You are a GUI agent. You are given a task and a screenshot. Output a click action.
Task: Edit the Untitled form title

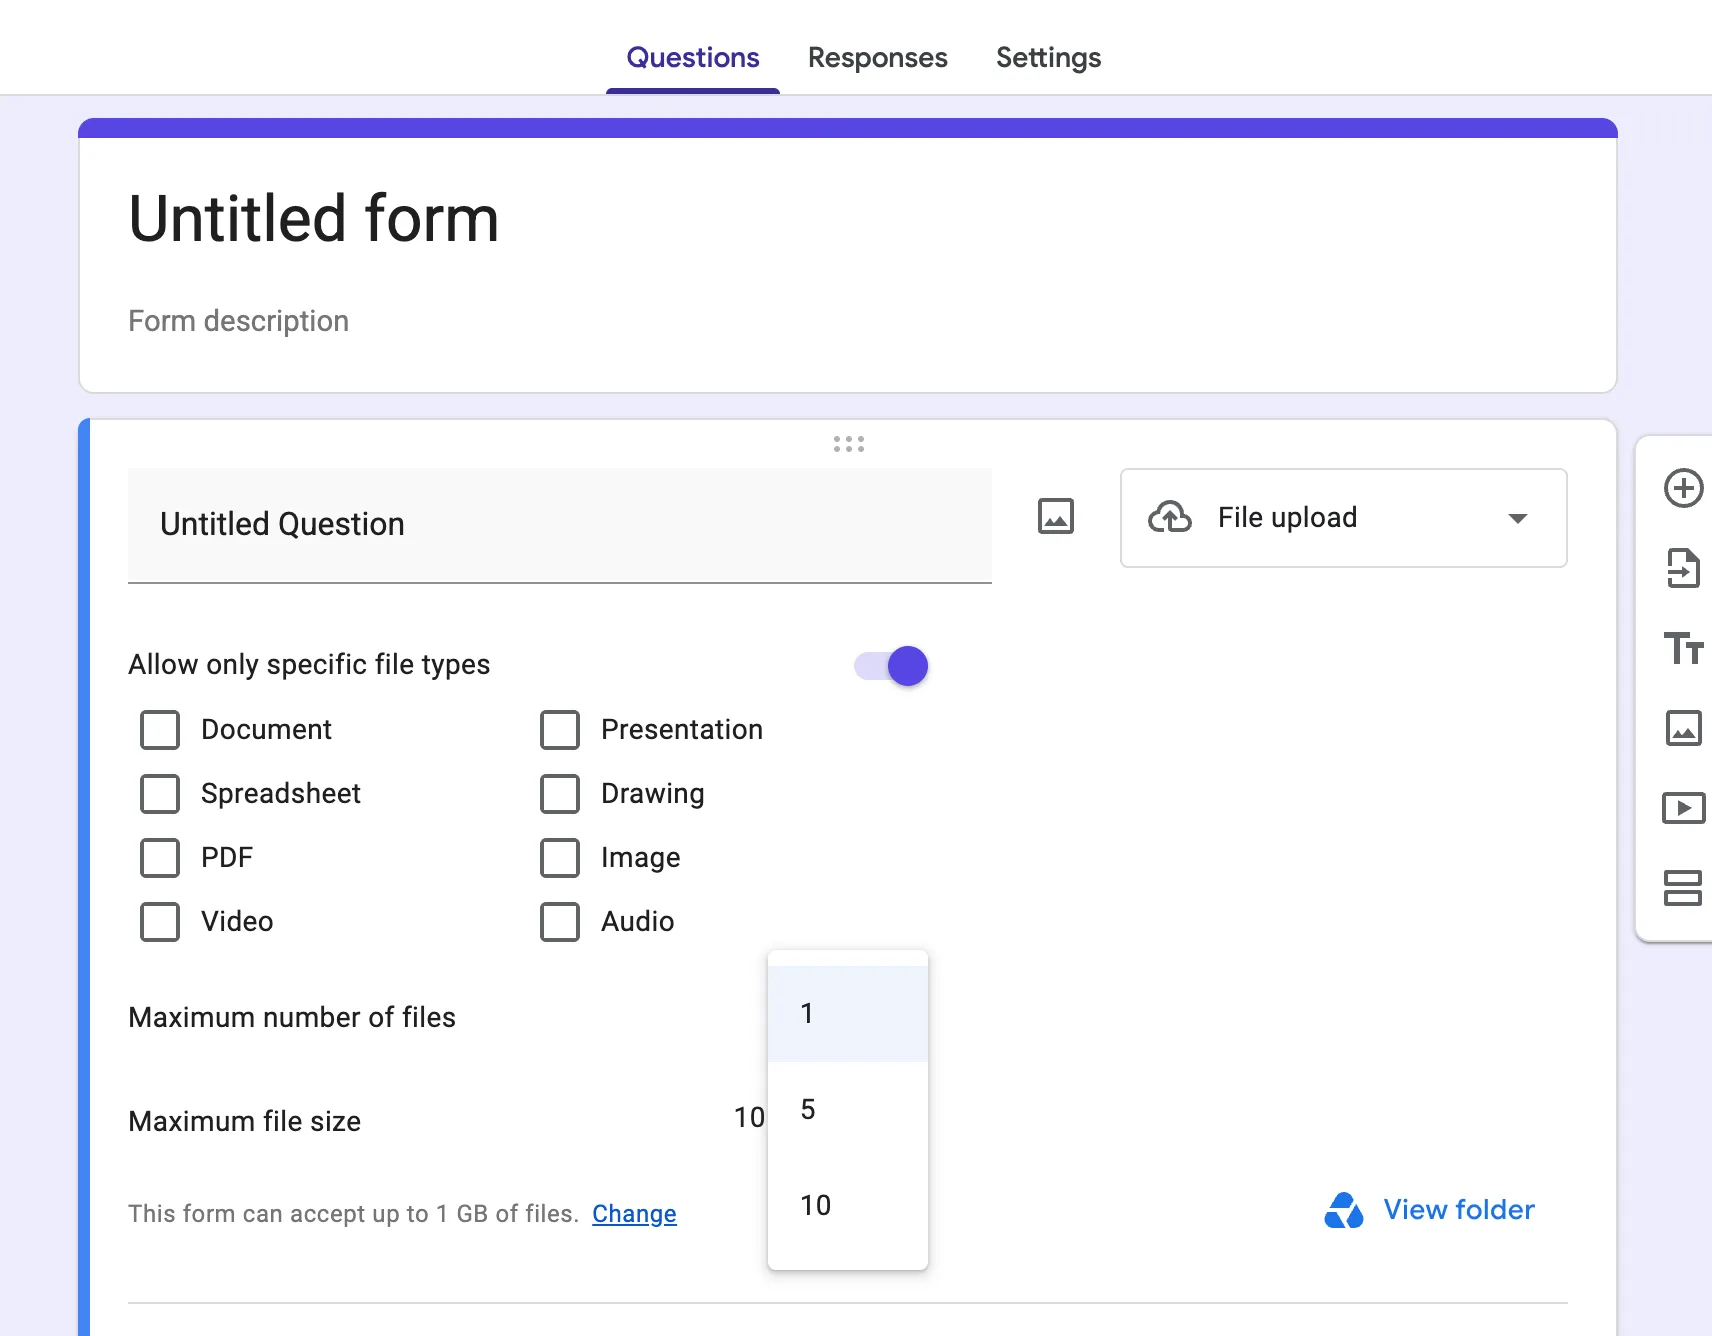point(314,219)
